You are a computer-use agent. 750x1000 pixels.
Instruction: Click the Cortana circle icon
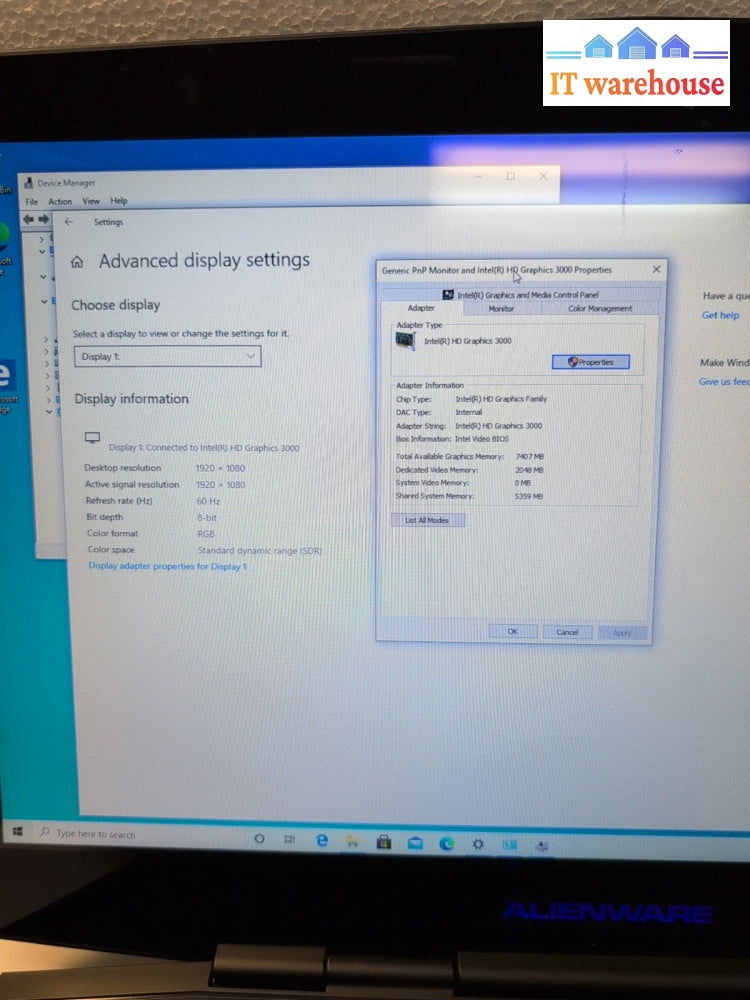coord(259,838)
